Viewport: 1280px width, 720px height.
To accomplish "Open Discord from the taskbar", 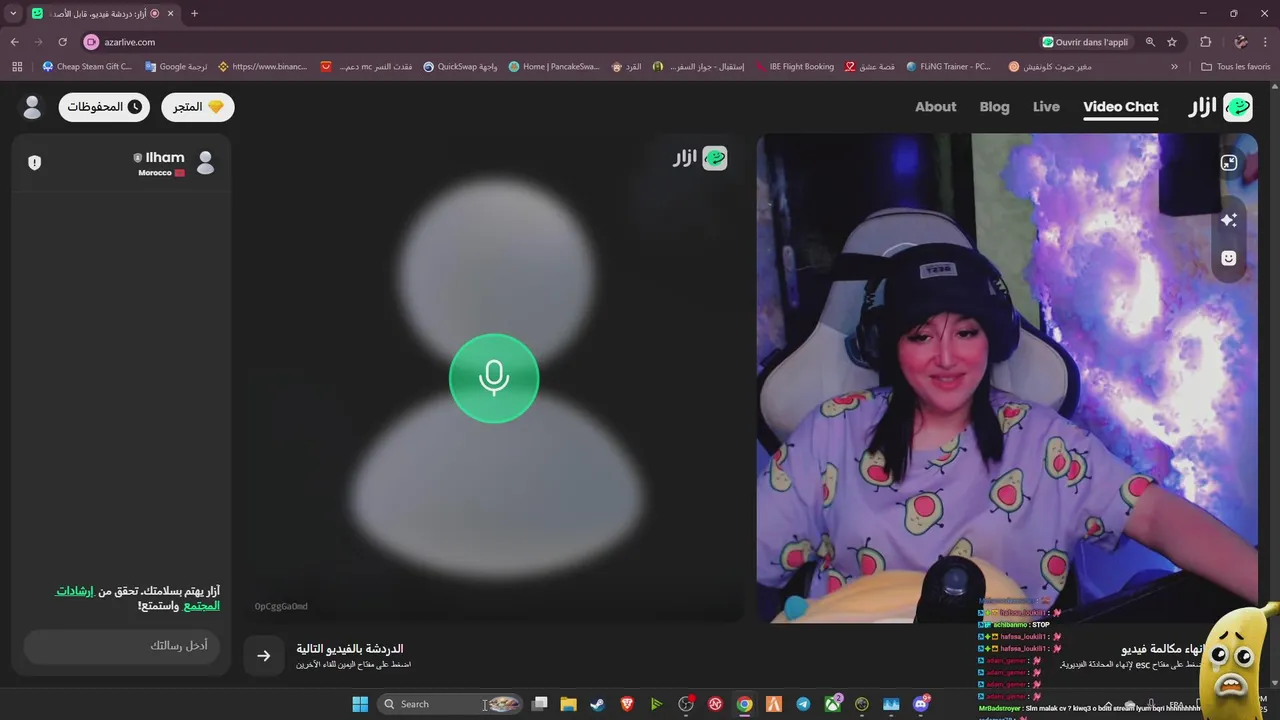I will click(920, 704).
